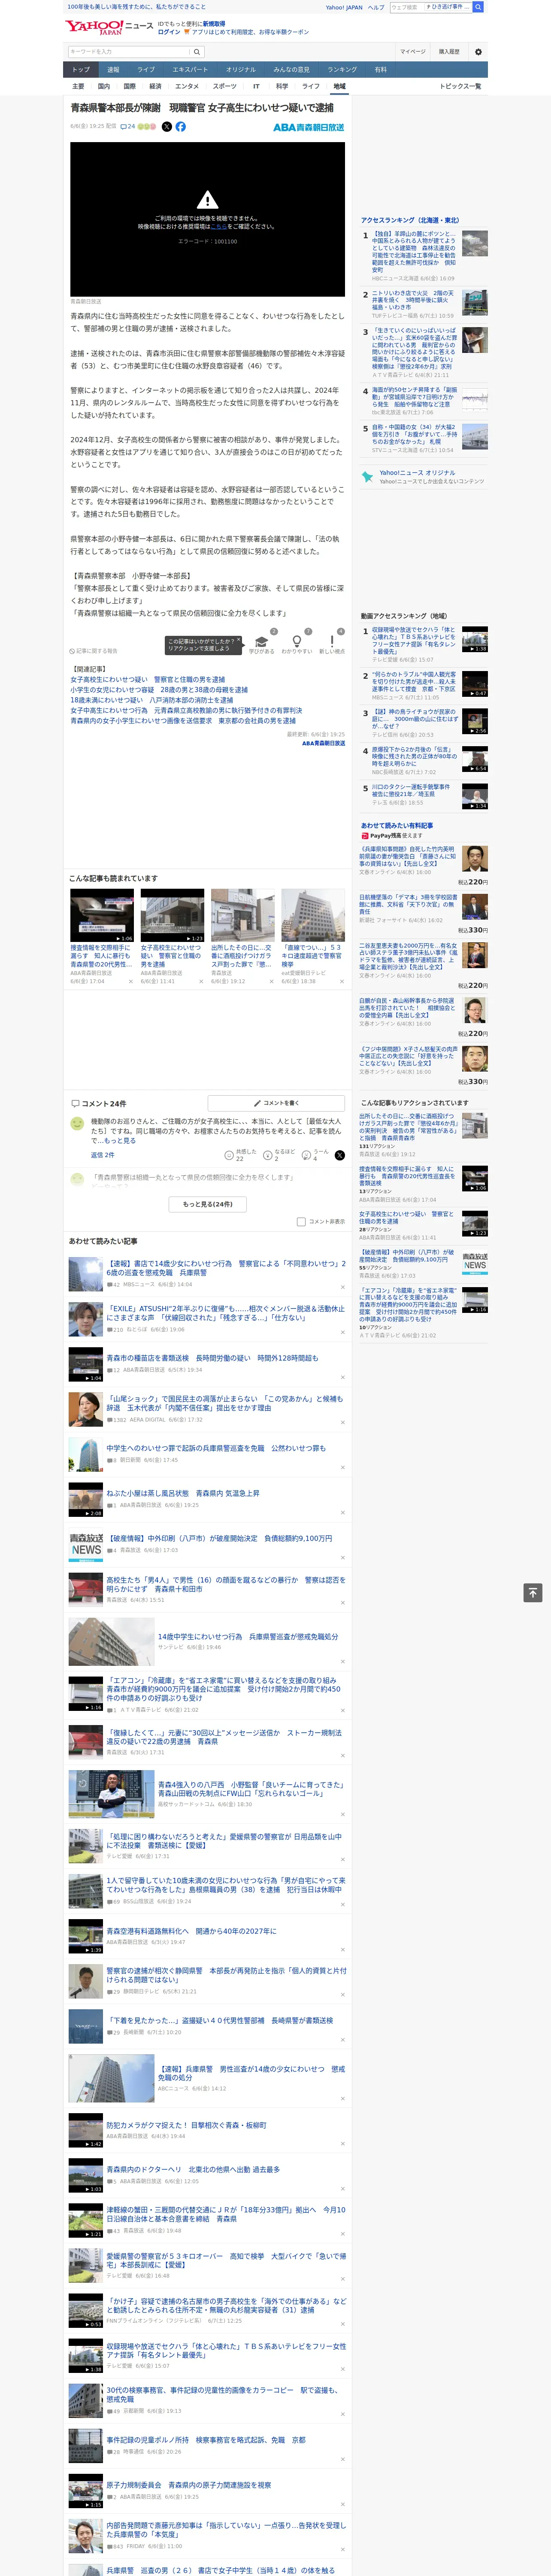Open 高校生たち「男4人」で男性(16) article
The height and width of the screenshot is (2576, 551).
click(x=226, y=1584)
